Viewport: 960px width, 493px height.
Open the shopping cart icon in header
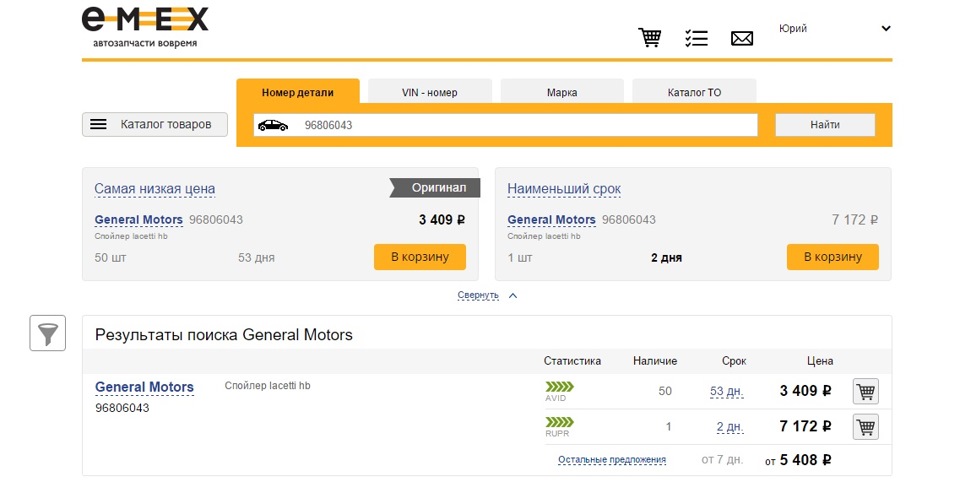point(650,38)
